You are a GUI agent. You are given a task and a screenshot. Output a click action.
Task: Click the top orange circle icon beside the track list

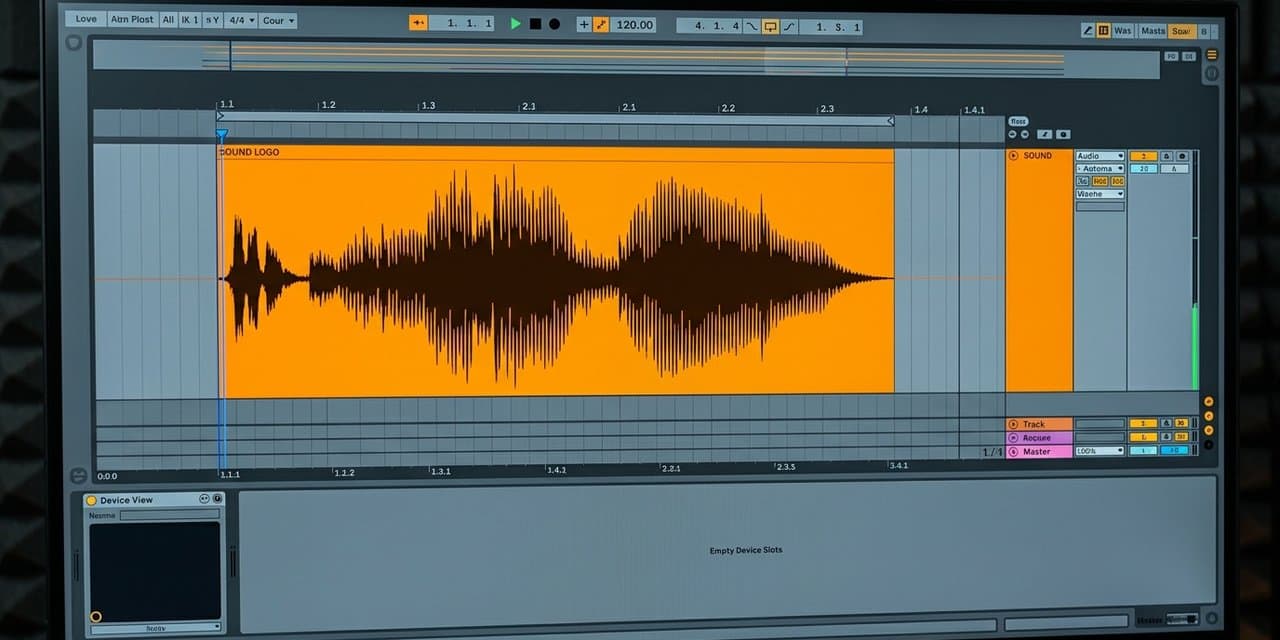click(1208, 401)
